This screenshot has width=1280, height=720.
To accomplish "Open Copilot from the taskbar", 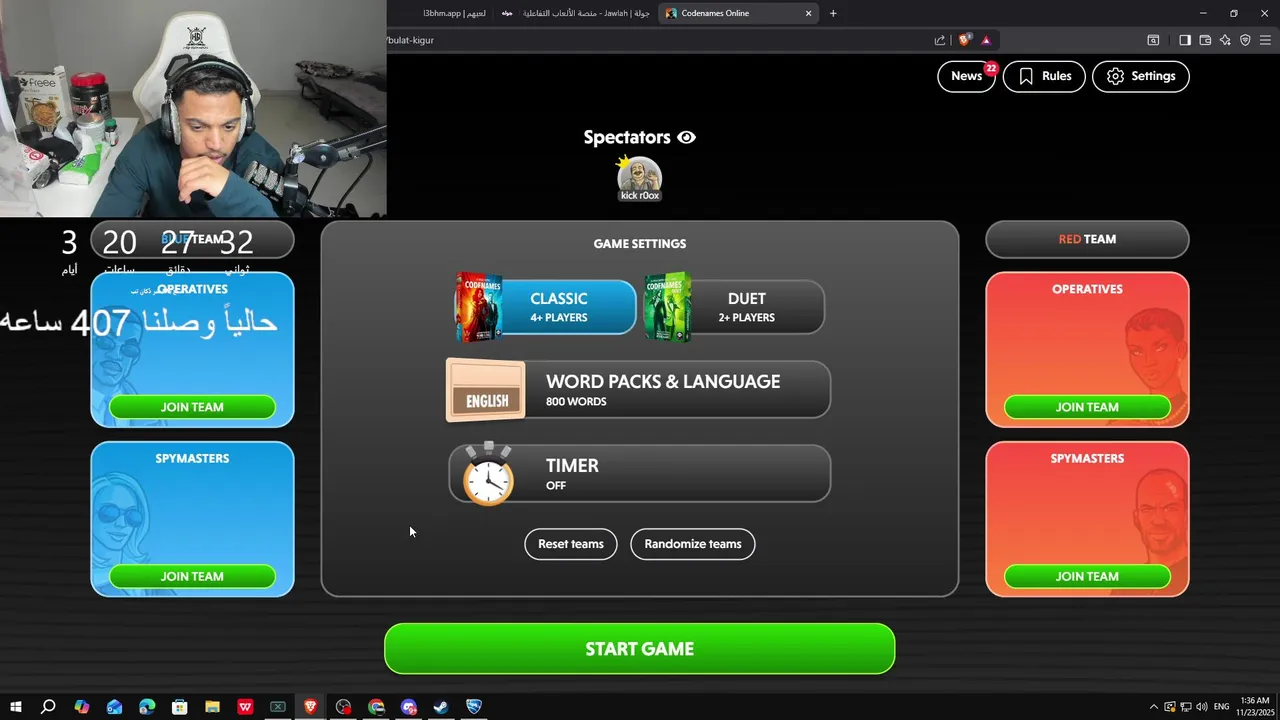I will click(82, 707).
